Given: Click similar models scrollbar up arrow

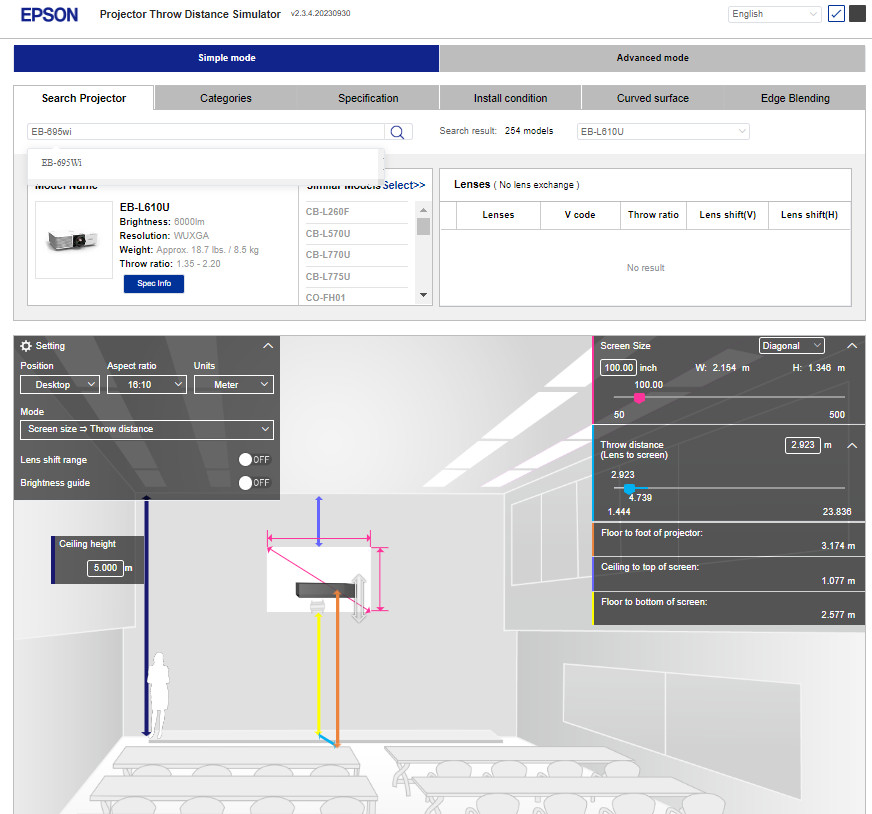Looking at the screenshot, I should (x=423, y=210).
